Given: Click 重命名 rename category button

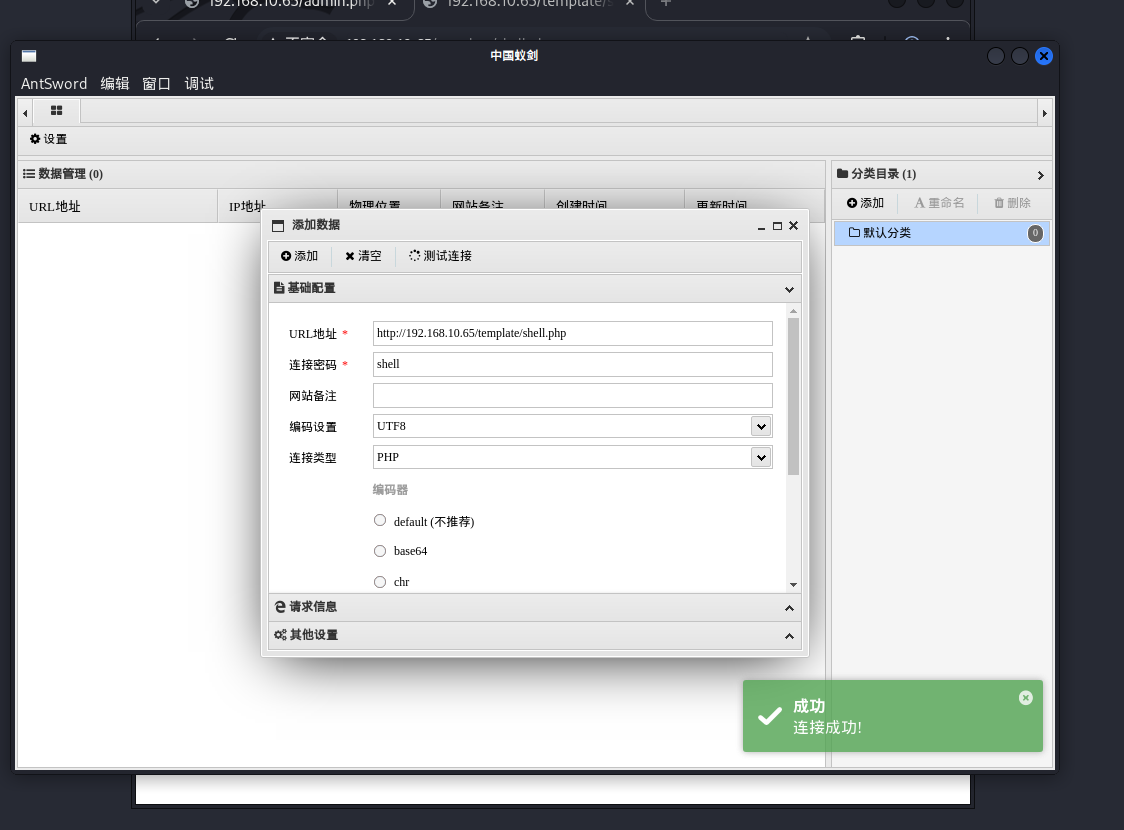Looking at the screenshot, I should point(939,204).
